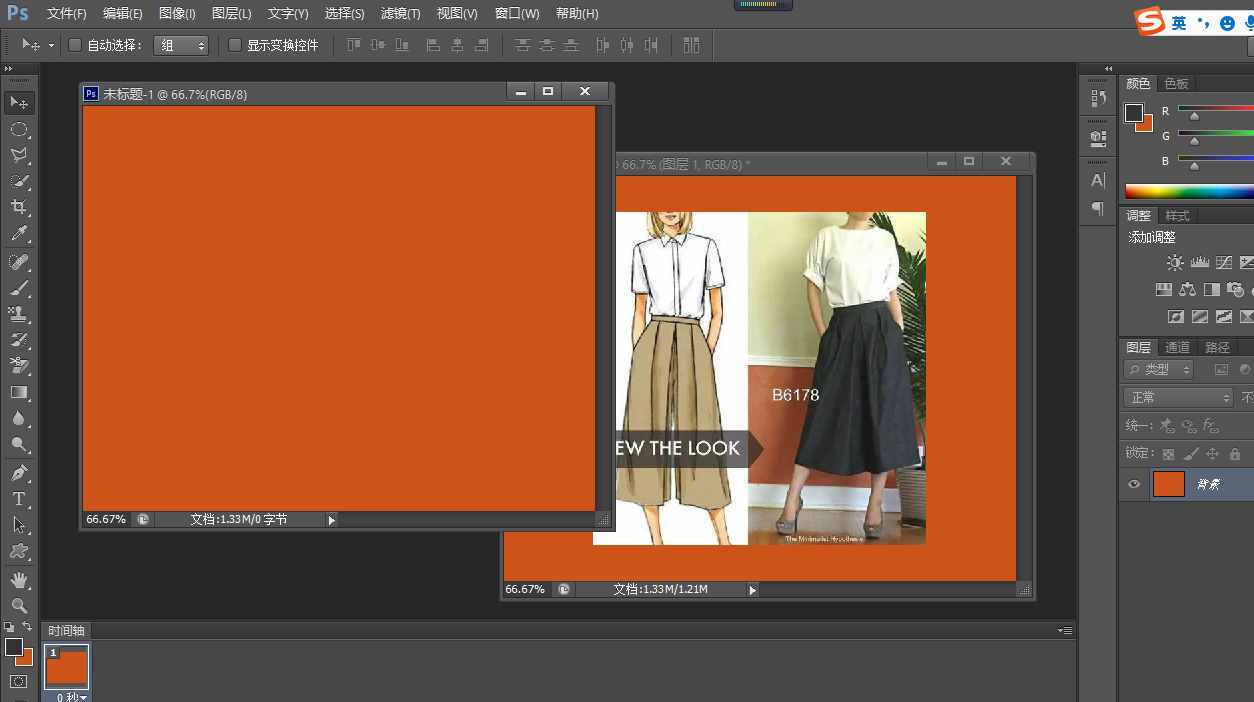Select the Healing Brush tool
The height and width of the screenshot is (702, 1254).
[x=19, y=262]
